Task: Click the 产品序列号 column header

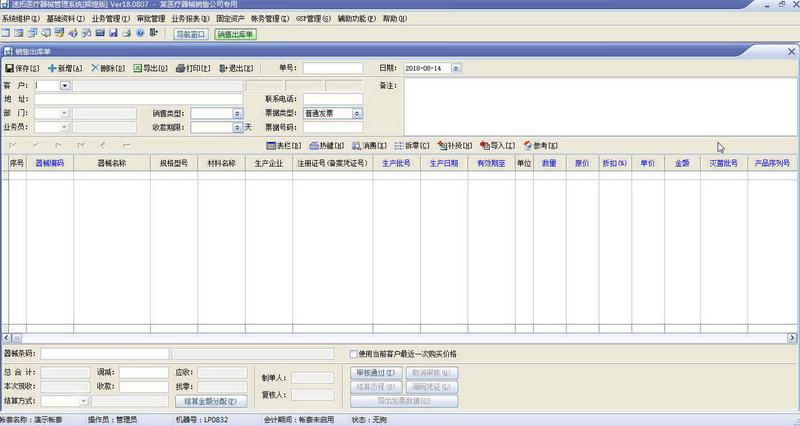Action: pyautogui.click(x=772, y=163)
